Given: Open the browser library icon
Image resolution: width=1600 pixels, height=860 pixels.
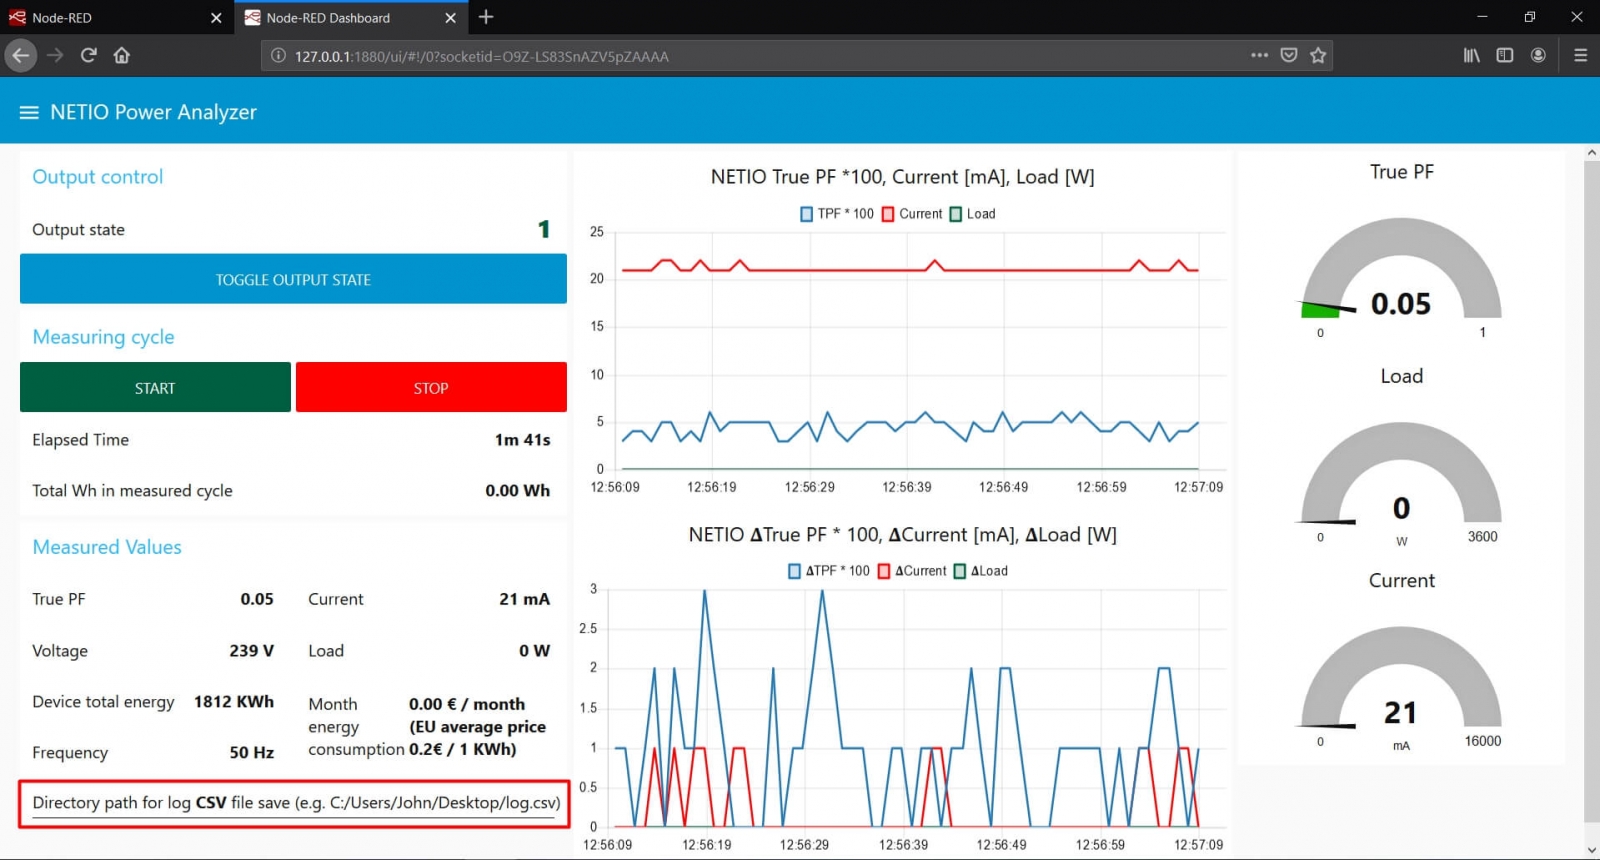Looking at the screenshot, I should click(x=1471, y=55).
